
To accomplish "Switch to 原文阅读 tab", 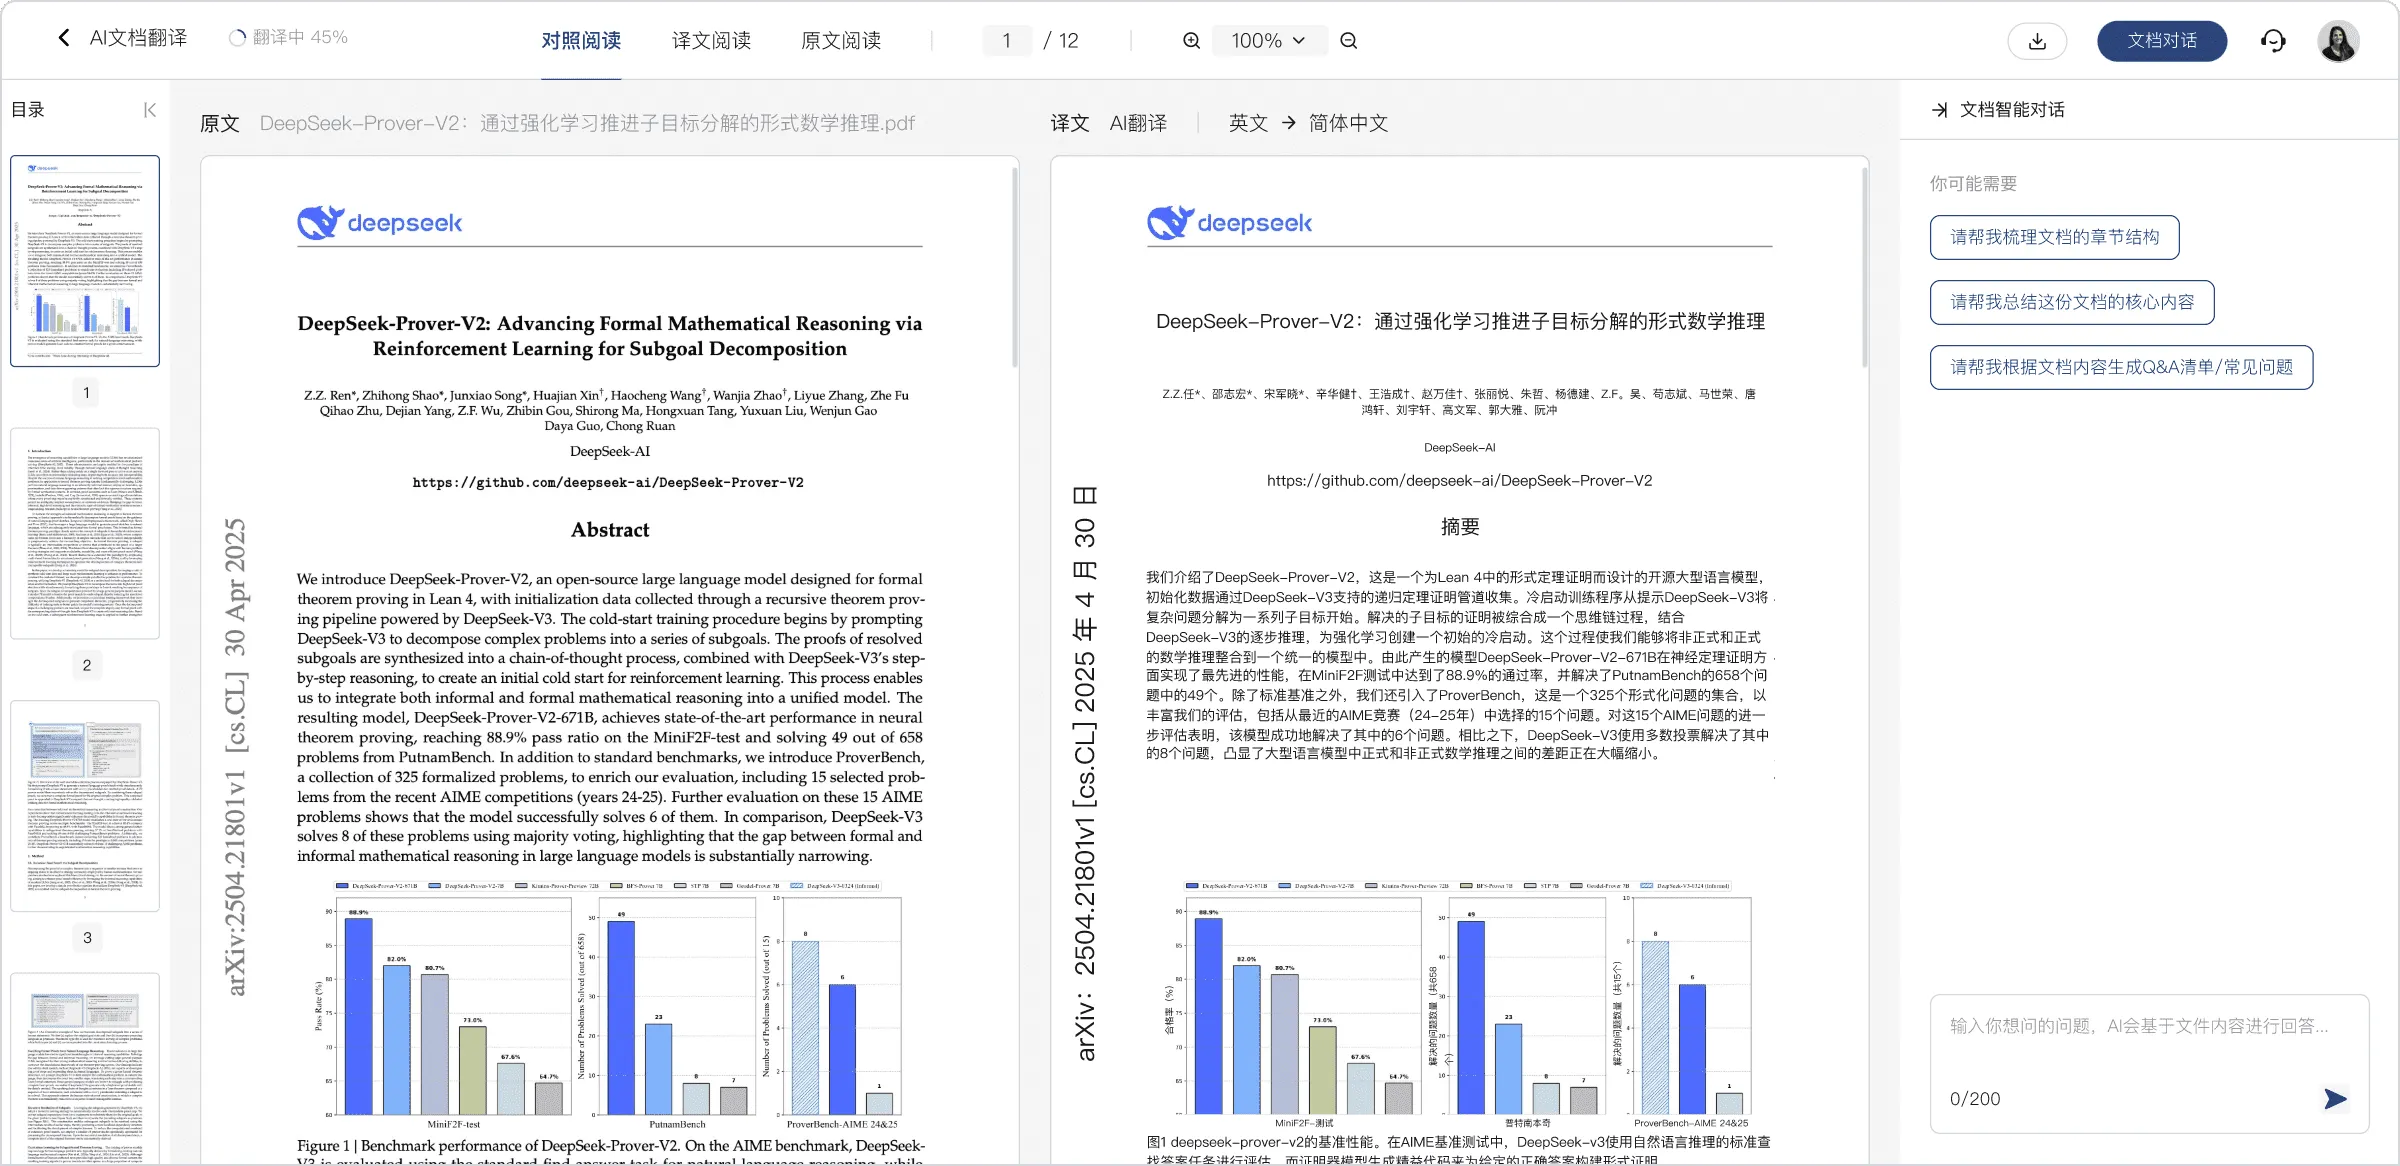I will point(841,41).
